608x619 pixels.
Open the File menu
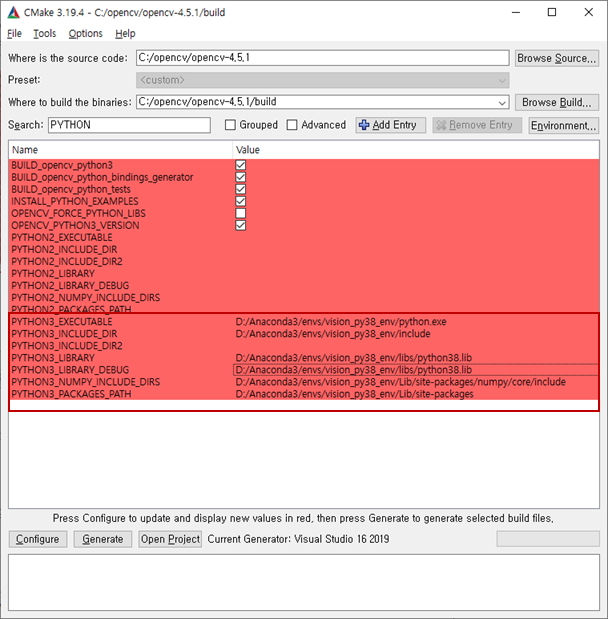14,34
